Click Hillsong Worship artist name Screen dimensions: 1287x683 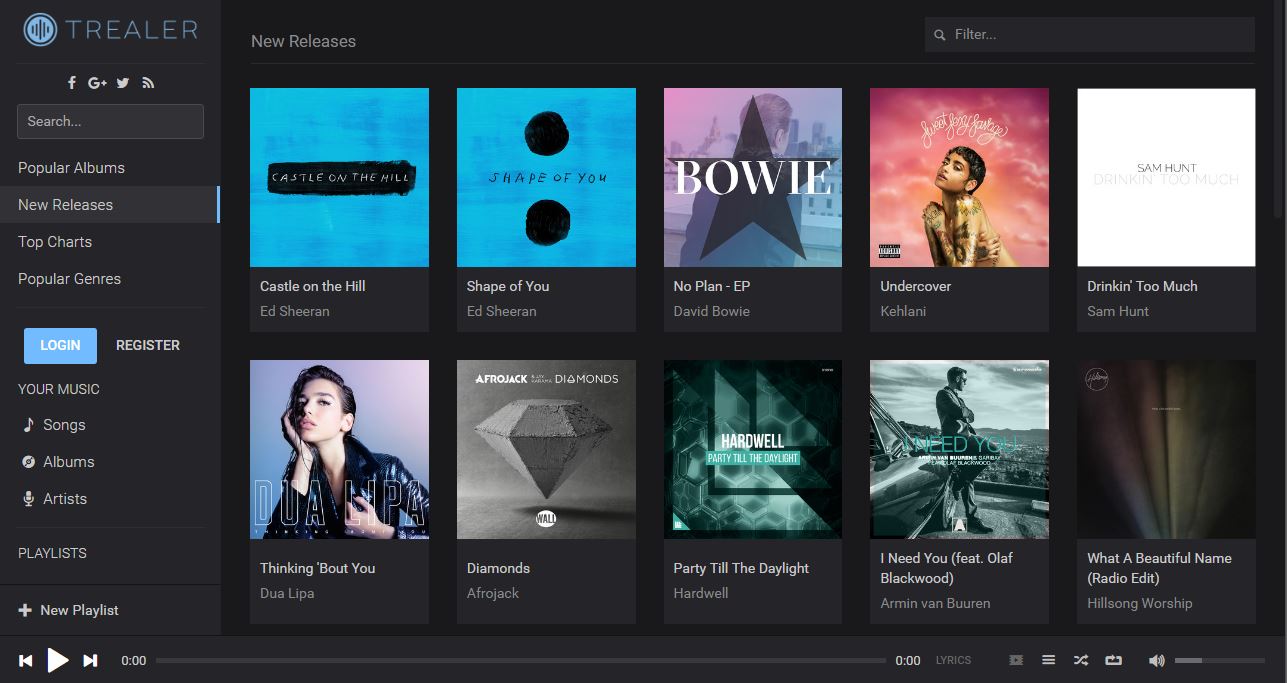pyautogui.click(x=1140, y=603)
